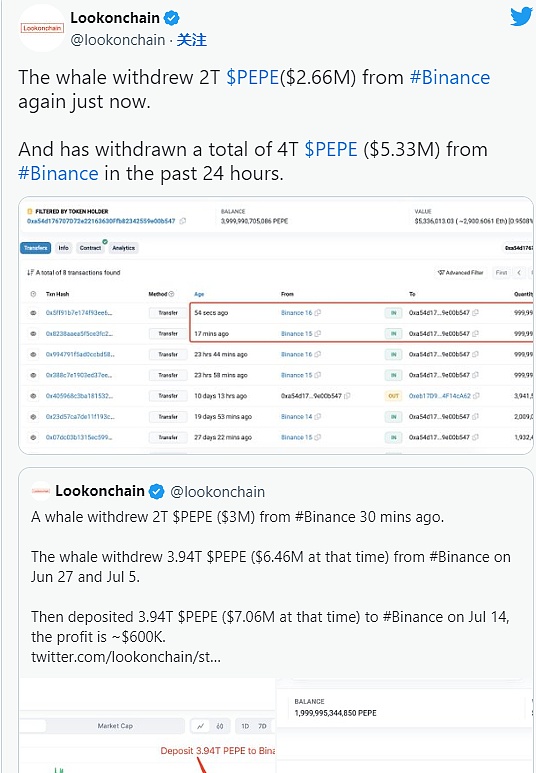The image size is (536, 773).
Task: Copy the token holder address icon
Action: pos(182,221)
